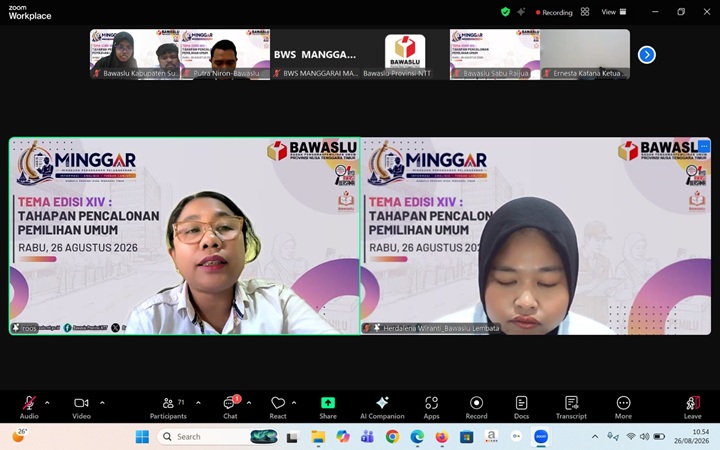Open volume control in system tray
The image size is (720, 450).
coord(645,437)
